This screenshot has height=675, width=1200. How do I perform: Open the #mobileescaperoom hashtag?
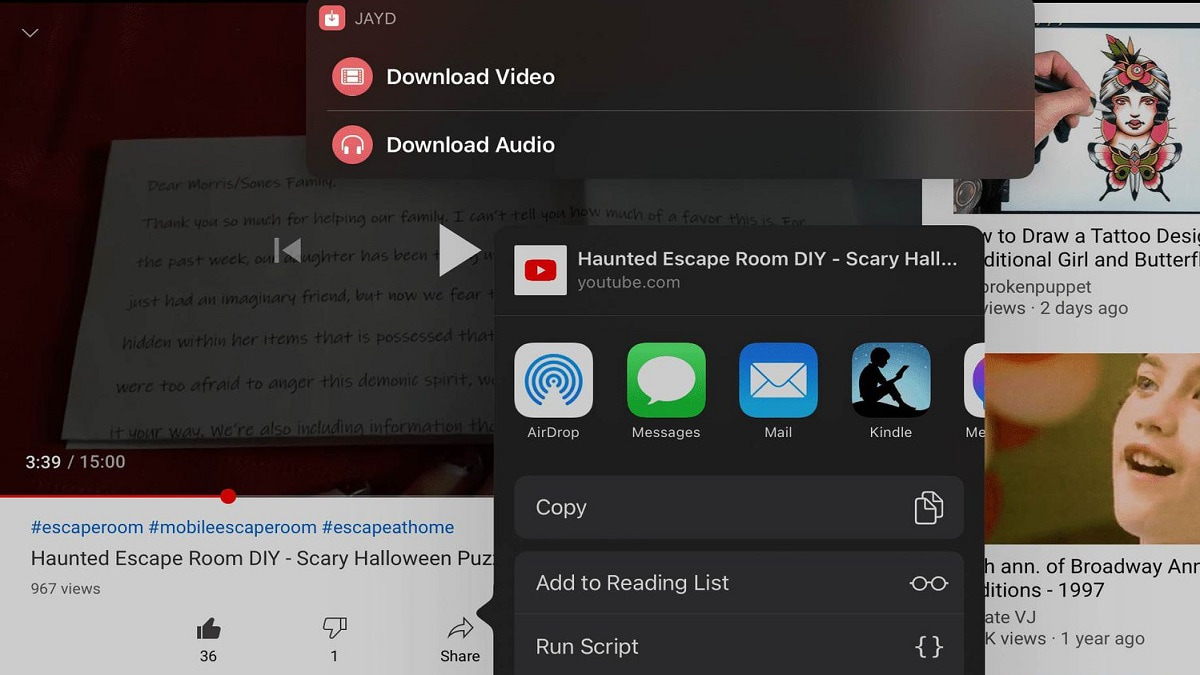[232, 527]
